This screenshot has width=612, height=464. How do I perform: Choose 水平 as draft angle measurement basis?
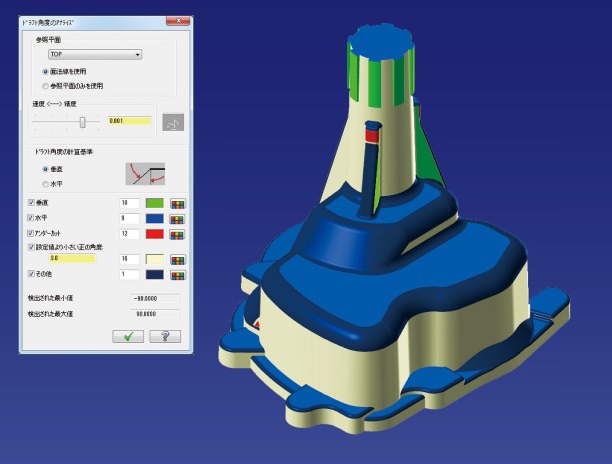[45, 183]
